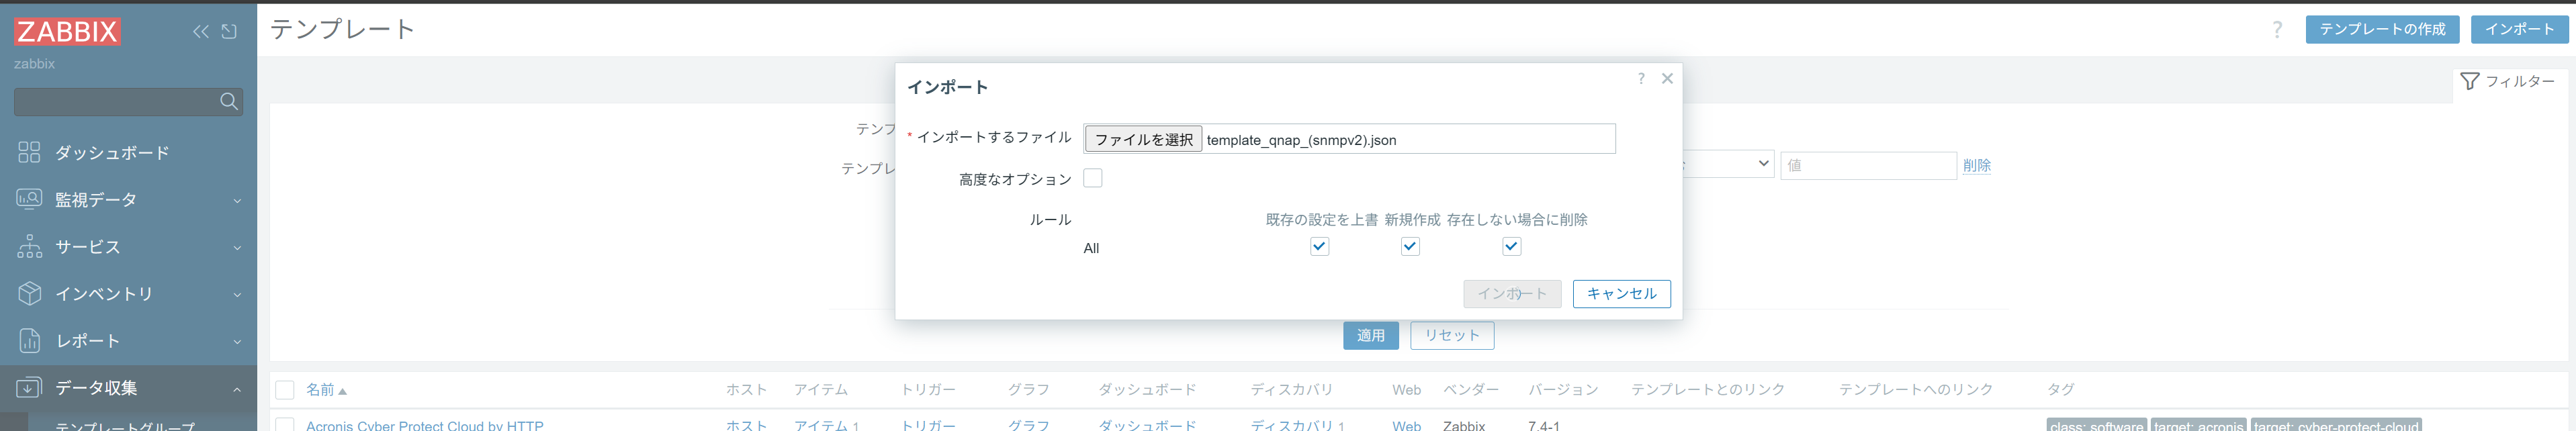Screen dimensions: 2576x431
Task: Click the 監視データ monitoring icon
Action: 29,199
